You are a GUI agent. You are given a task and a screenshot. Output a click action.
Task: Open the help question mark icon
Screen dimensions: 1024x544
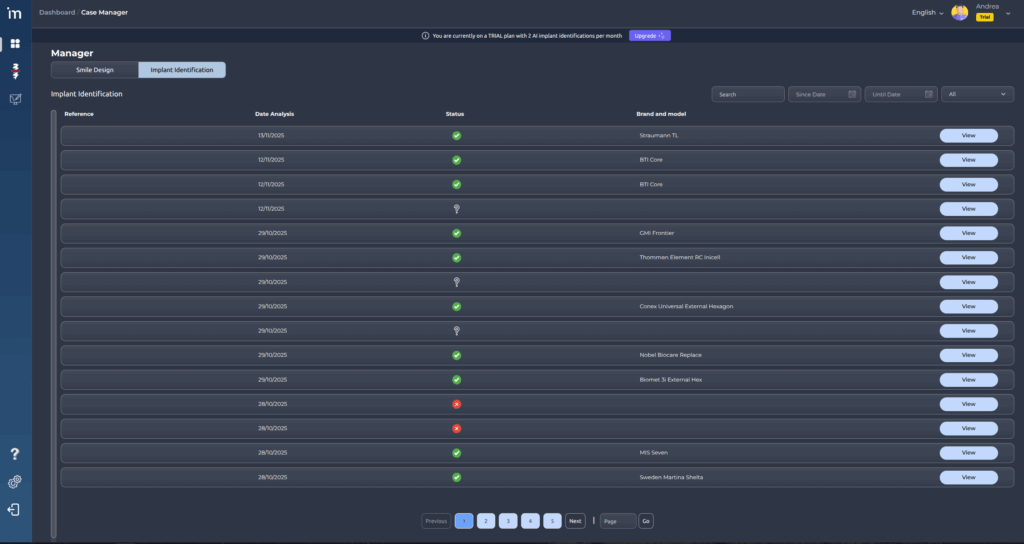(x=15, y=454)
